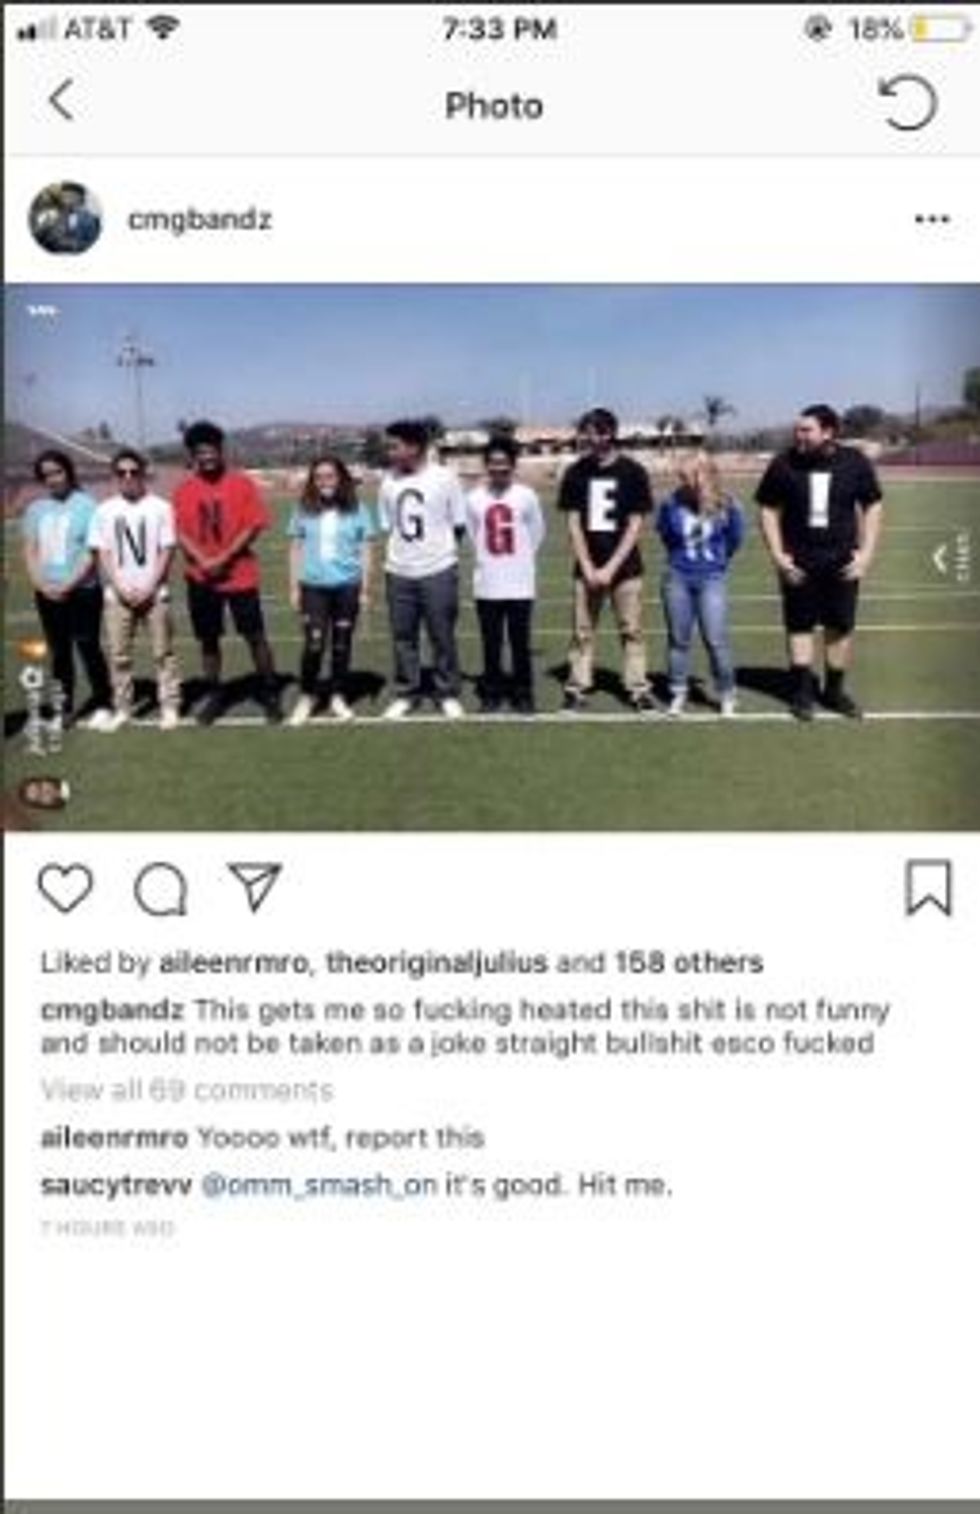Open cmgbandz profile picture

point(66,218)
